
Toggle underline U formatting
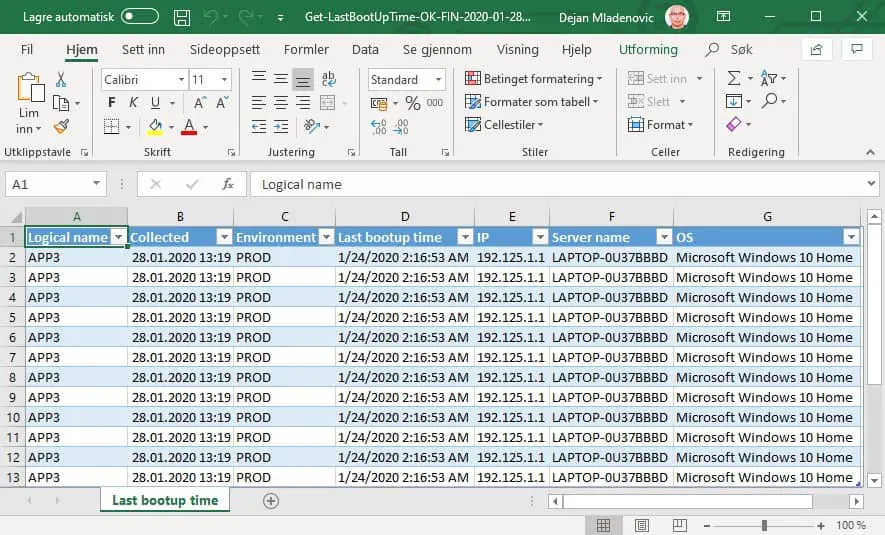[x=155, y=103]
